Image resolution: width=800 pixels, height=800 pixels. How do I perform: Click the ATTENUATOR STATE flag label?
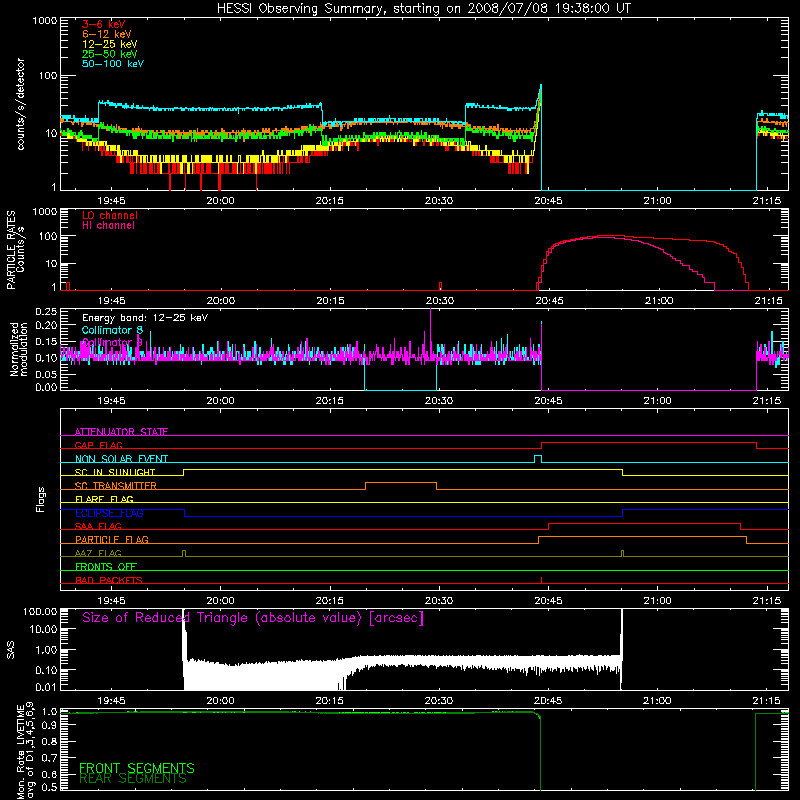[x=121, y=432]
